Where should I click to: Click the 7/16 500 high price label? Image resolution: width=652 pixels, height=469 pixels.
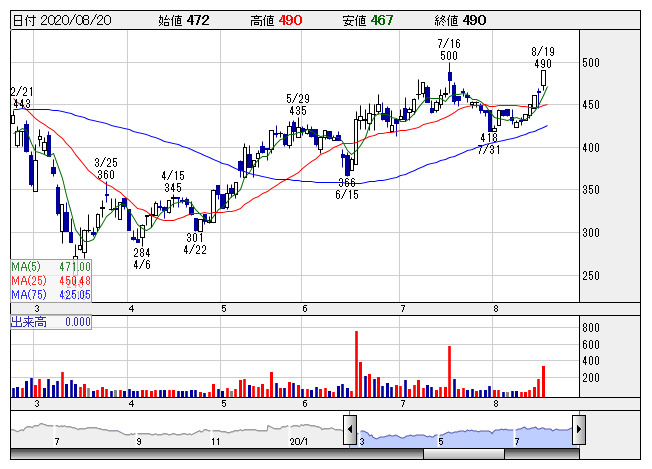point(449,49)
